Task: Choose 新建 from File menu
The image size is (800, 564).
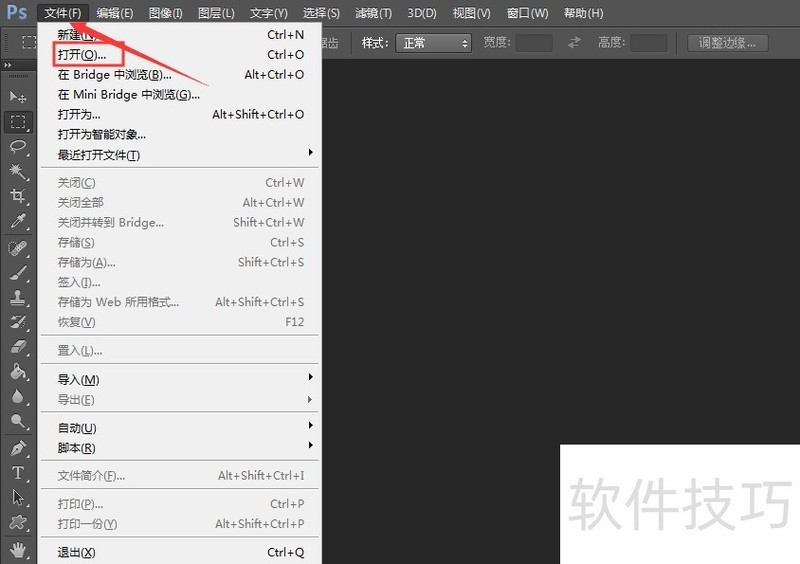Action: (180, 34)
